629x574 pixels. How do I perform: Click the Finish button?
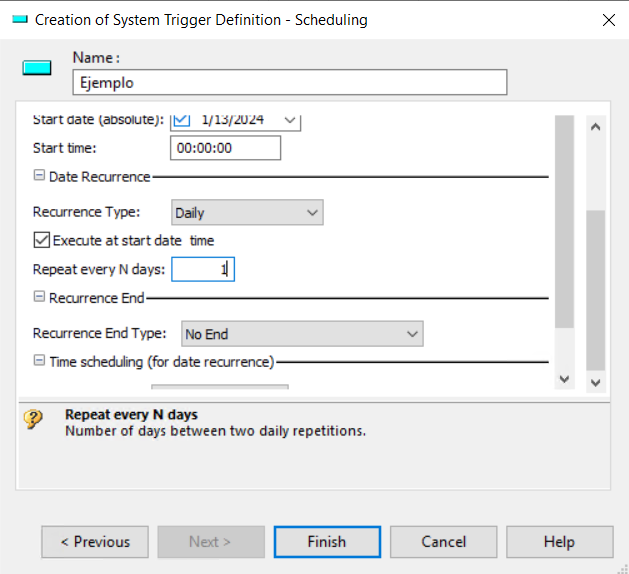click(x=327, y=542)
